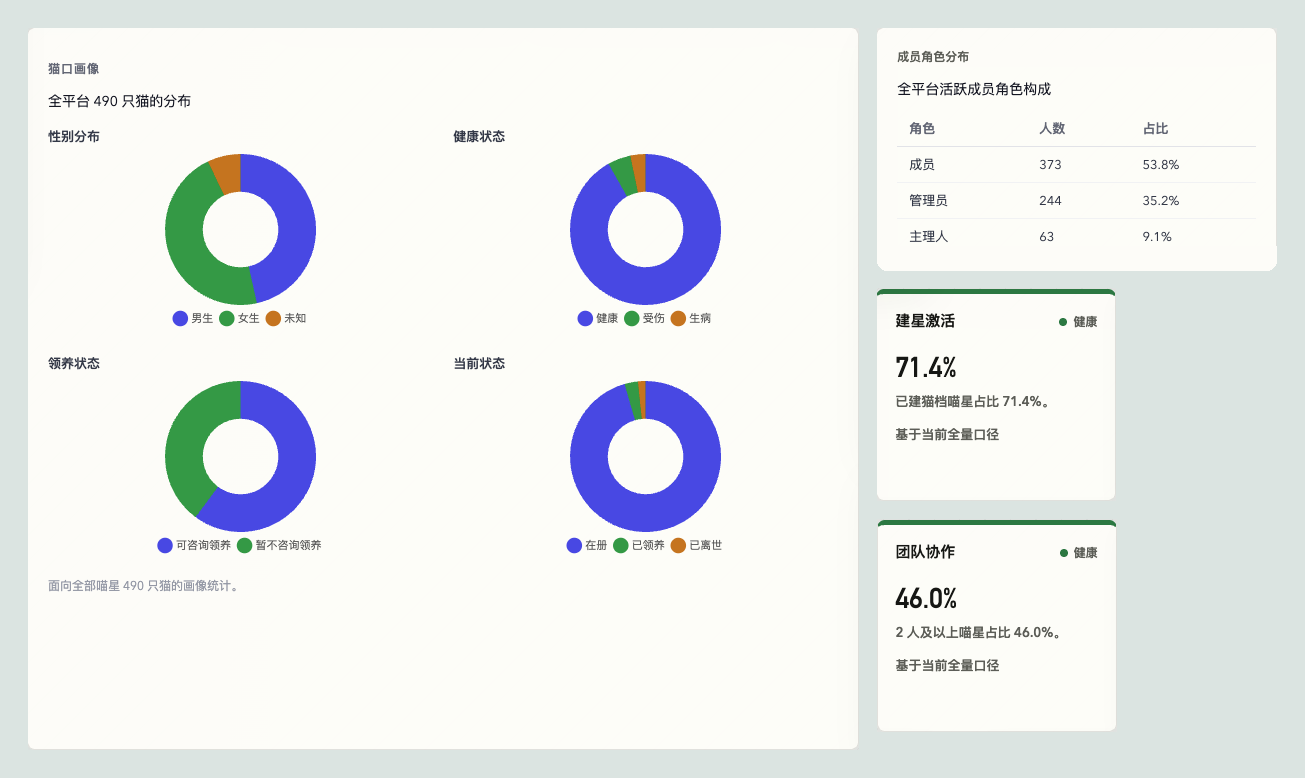Click the 健康 status badge in 建星激活 card
1305x778 pixels.
pos(1078,322)
